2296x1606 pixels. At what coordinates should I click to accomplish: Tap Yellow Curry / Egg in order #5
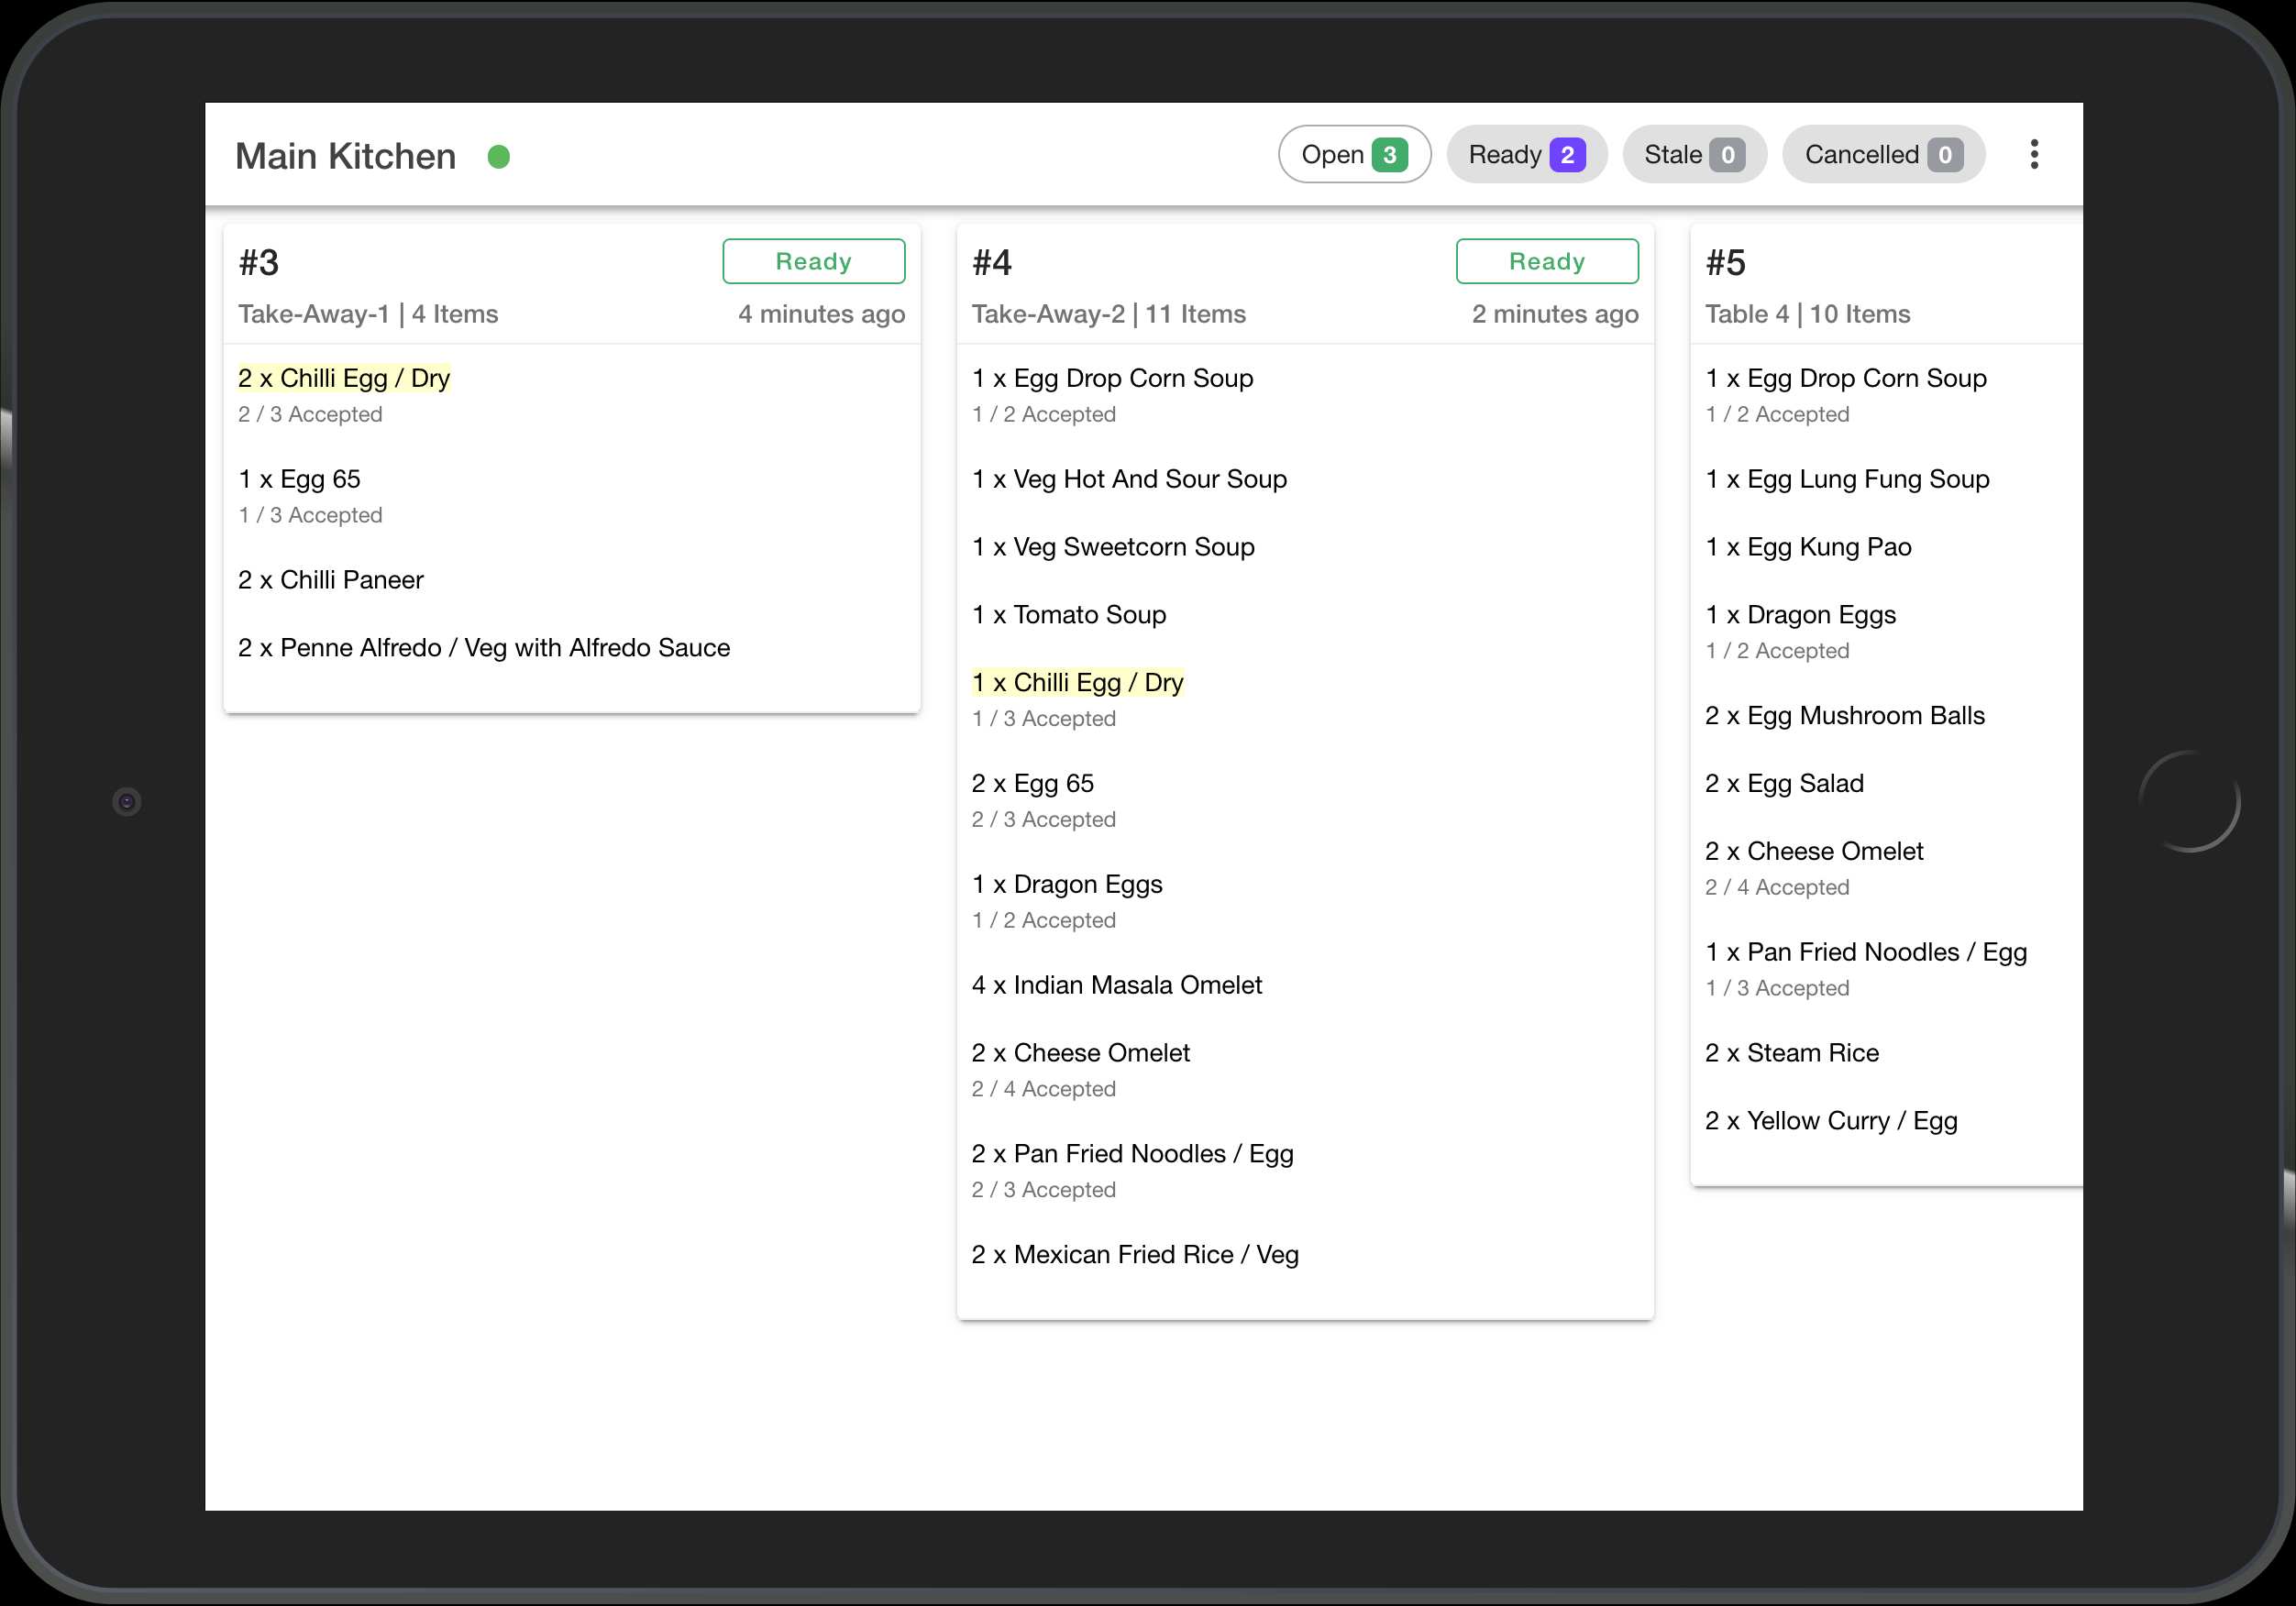(1830, 1120)
